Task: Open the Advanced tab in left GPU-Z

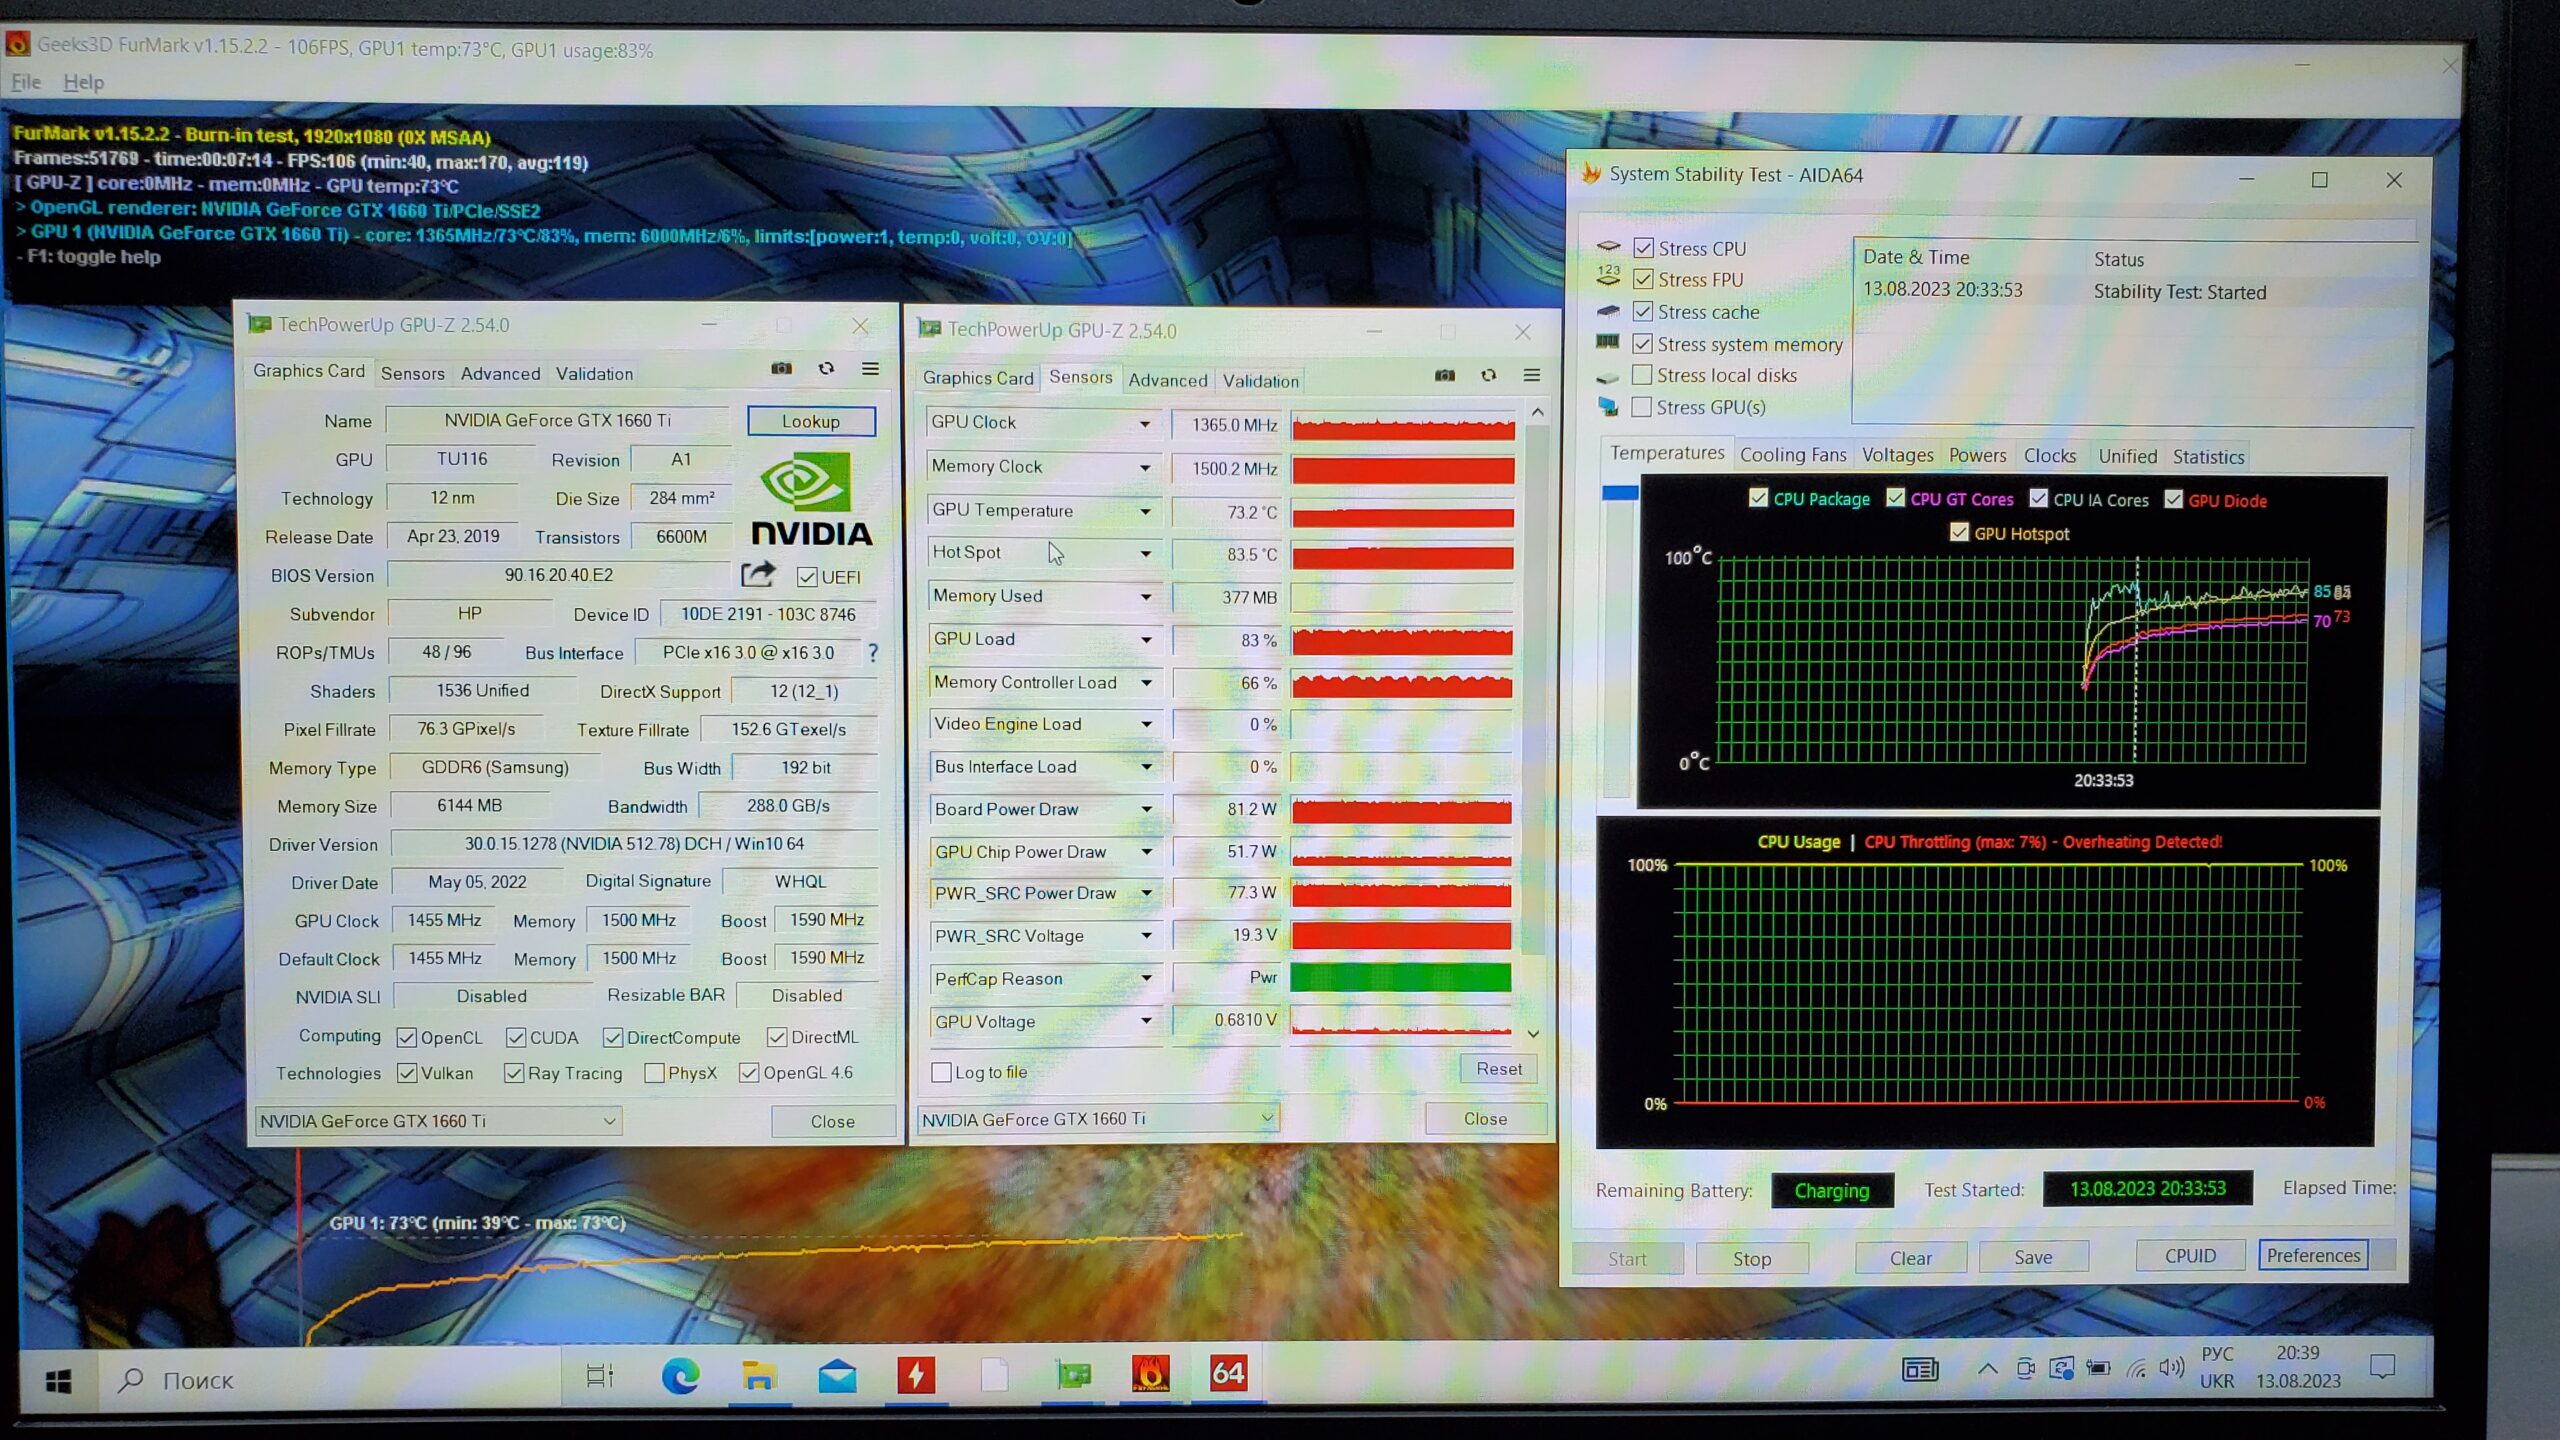Action: (x=500, y=373)
